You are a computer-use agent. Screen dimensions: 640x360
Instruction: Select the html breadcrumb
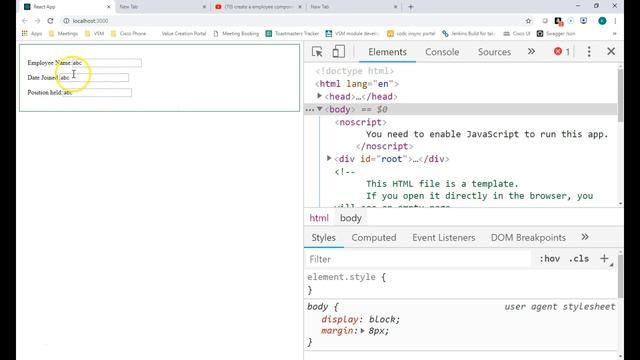tap(319, 218)
